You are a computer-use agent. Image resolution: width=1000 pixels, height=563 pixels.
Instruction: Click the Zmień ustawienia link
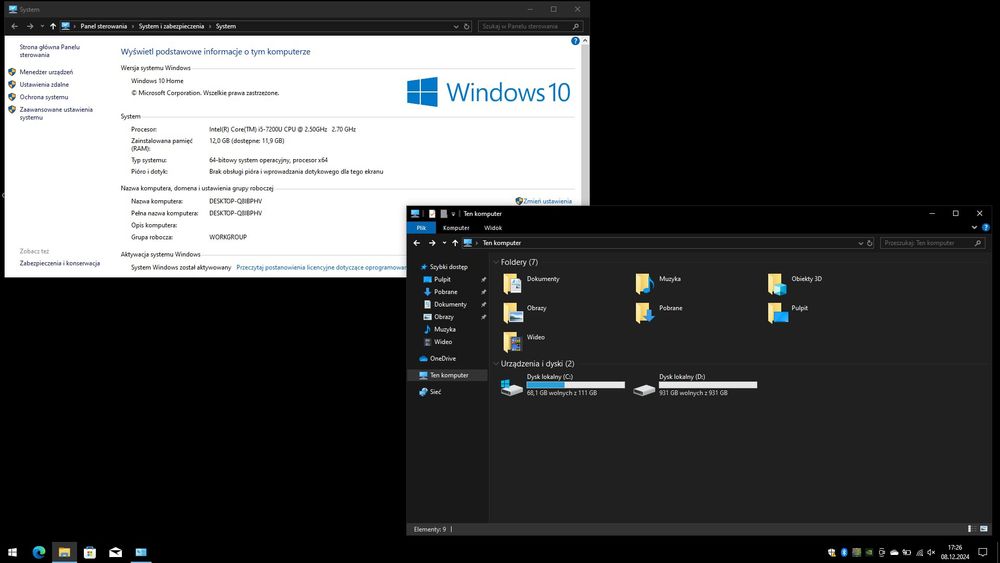point(547,201)
